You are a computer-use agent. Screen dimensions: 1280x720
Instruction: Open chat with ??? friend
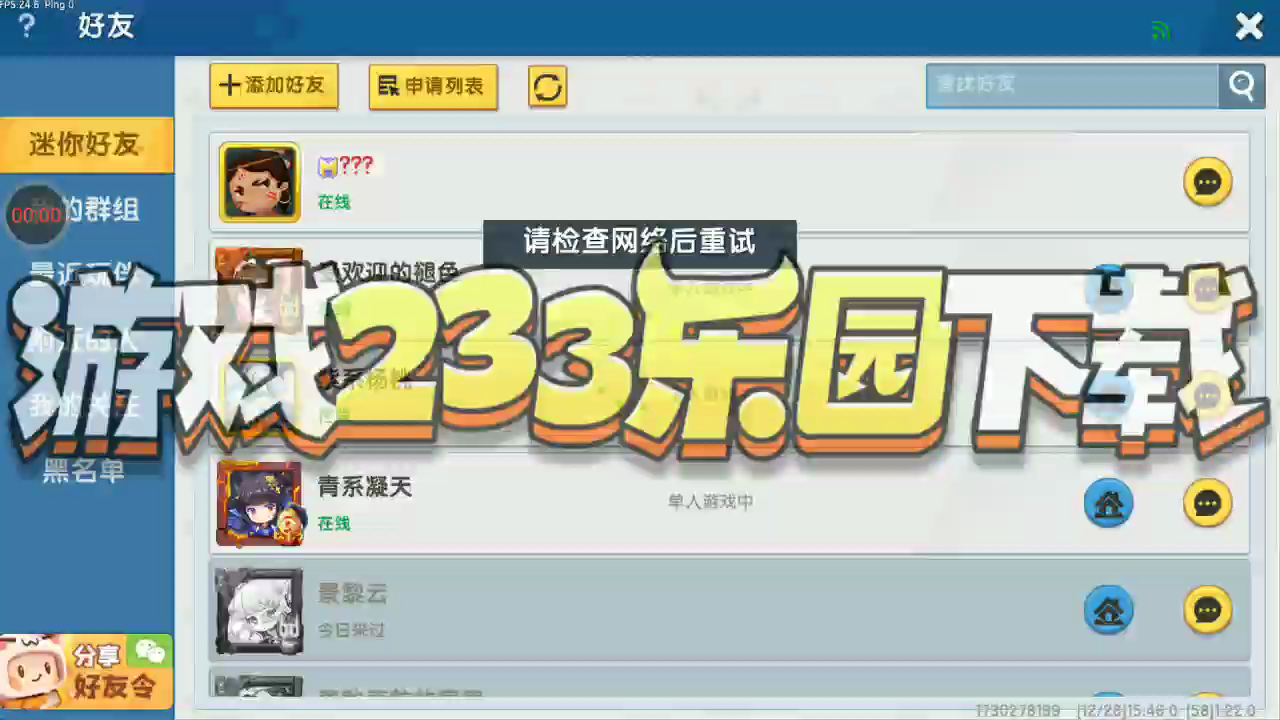tap(1207, 182)
